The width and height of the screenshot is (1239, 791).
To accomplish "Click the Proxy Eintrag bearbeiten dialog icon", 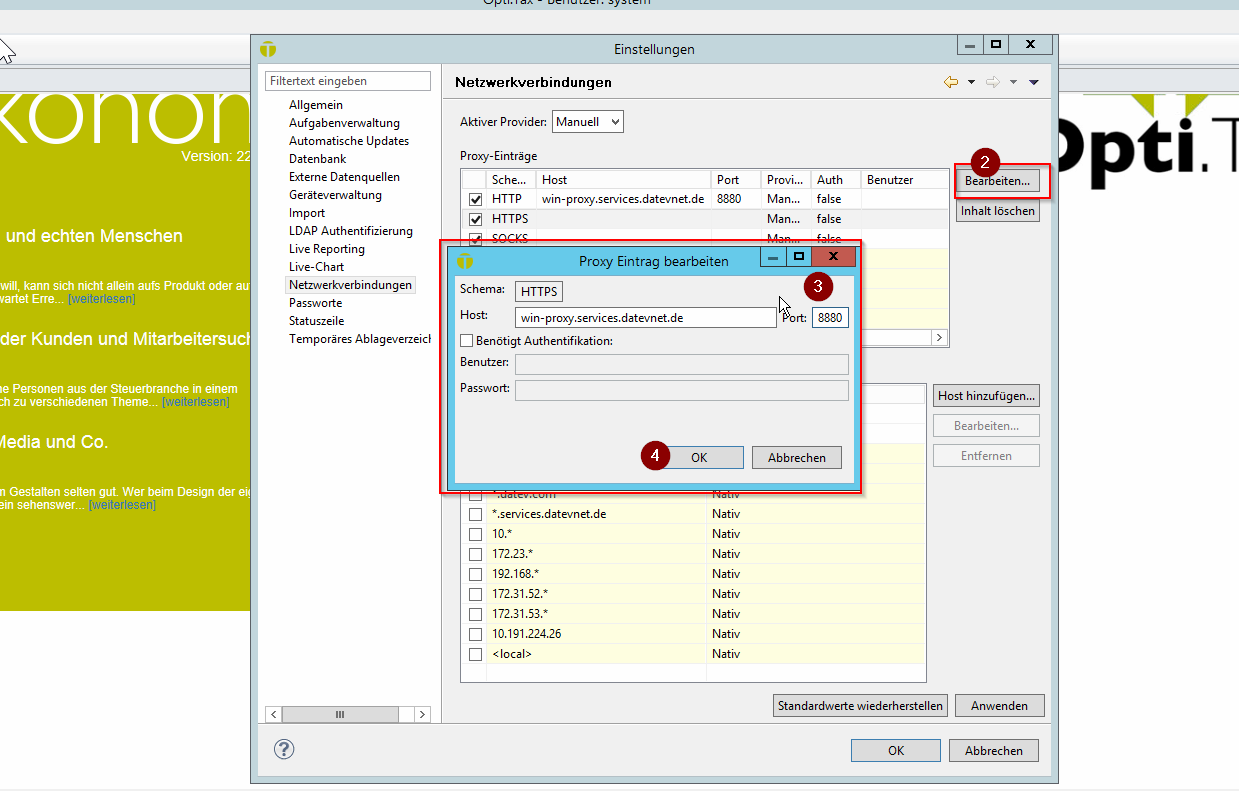I will tap(465, 261).
